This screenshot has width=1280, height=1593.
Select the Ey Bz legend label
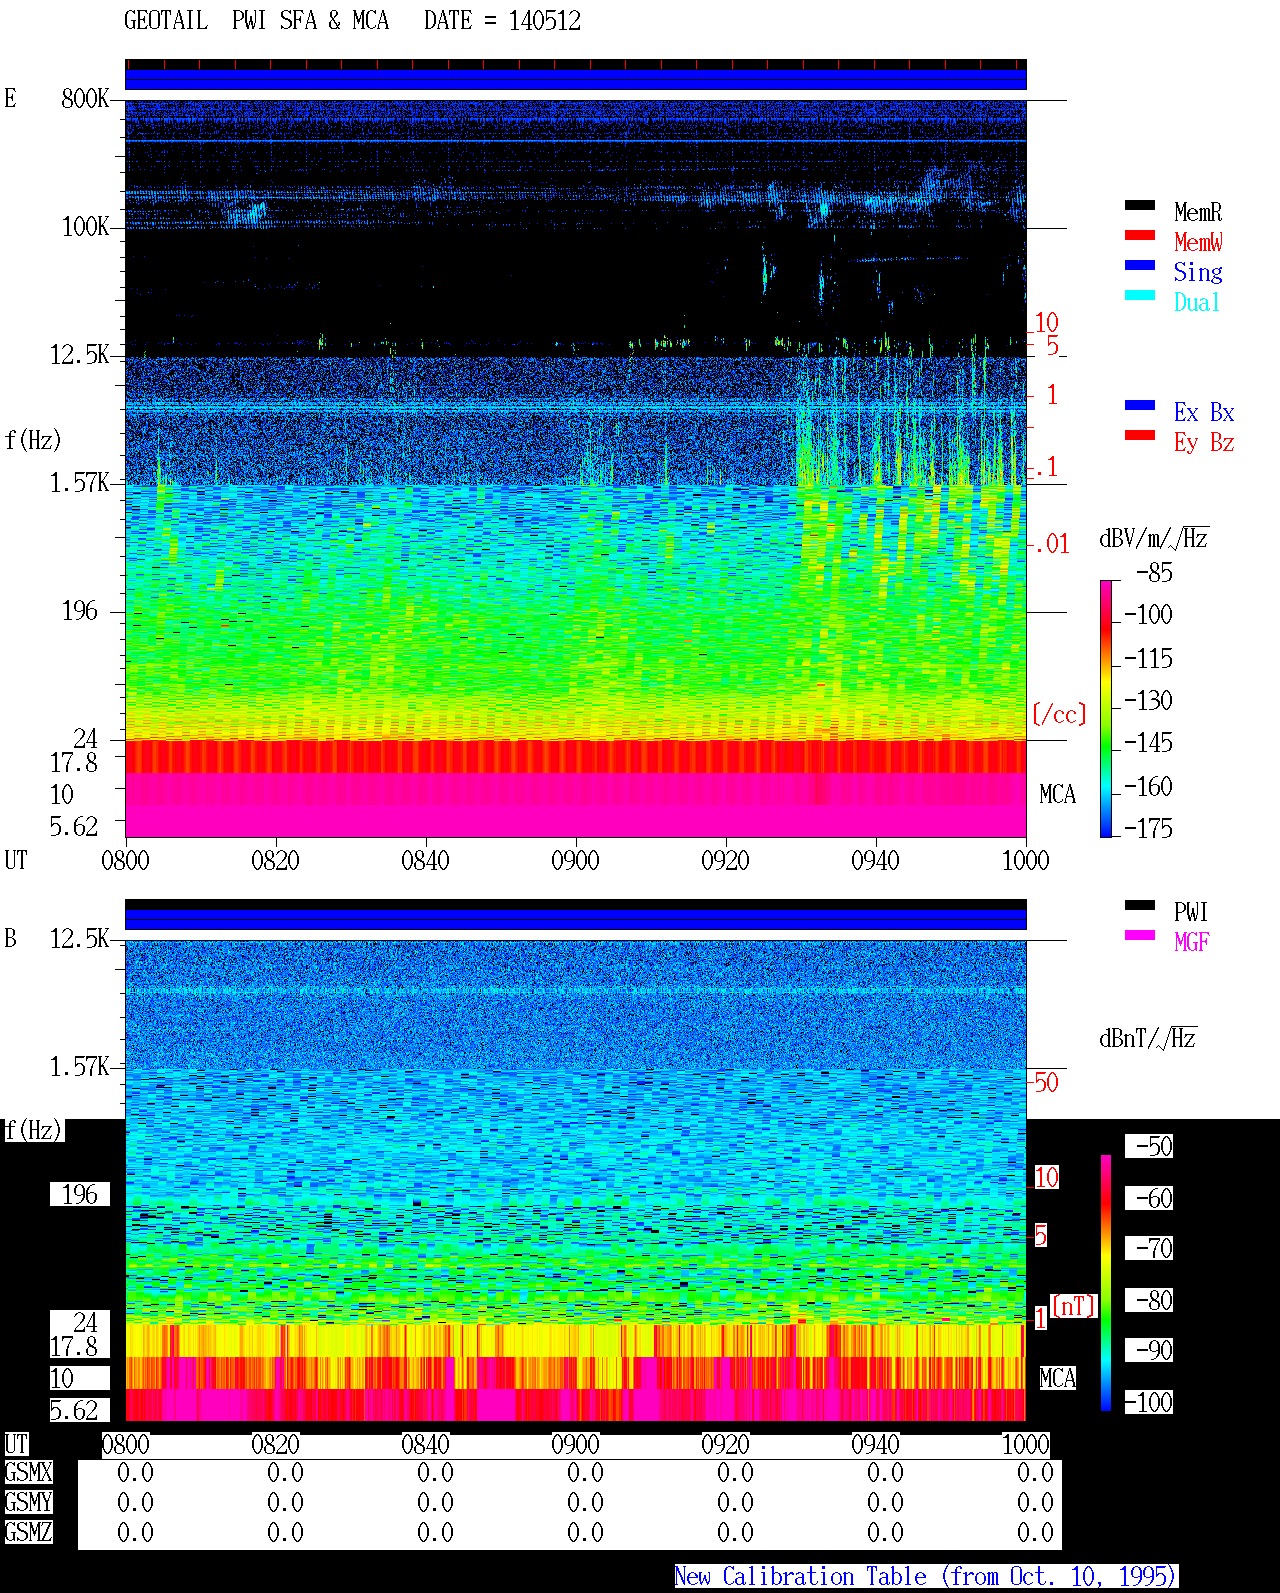1204,442
